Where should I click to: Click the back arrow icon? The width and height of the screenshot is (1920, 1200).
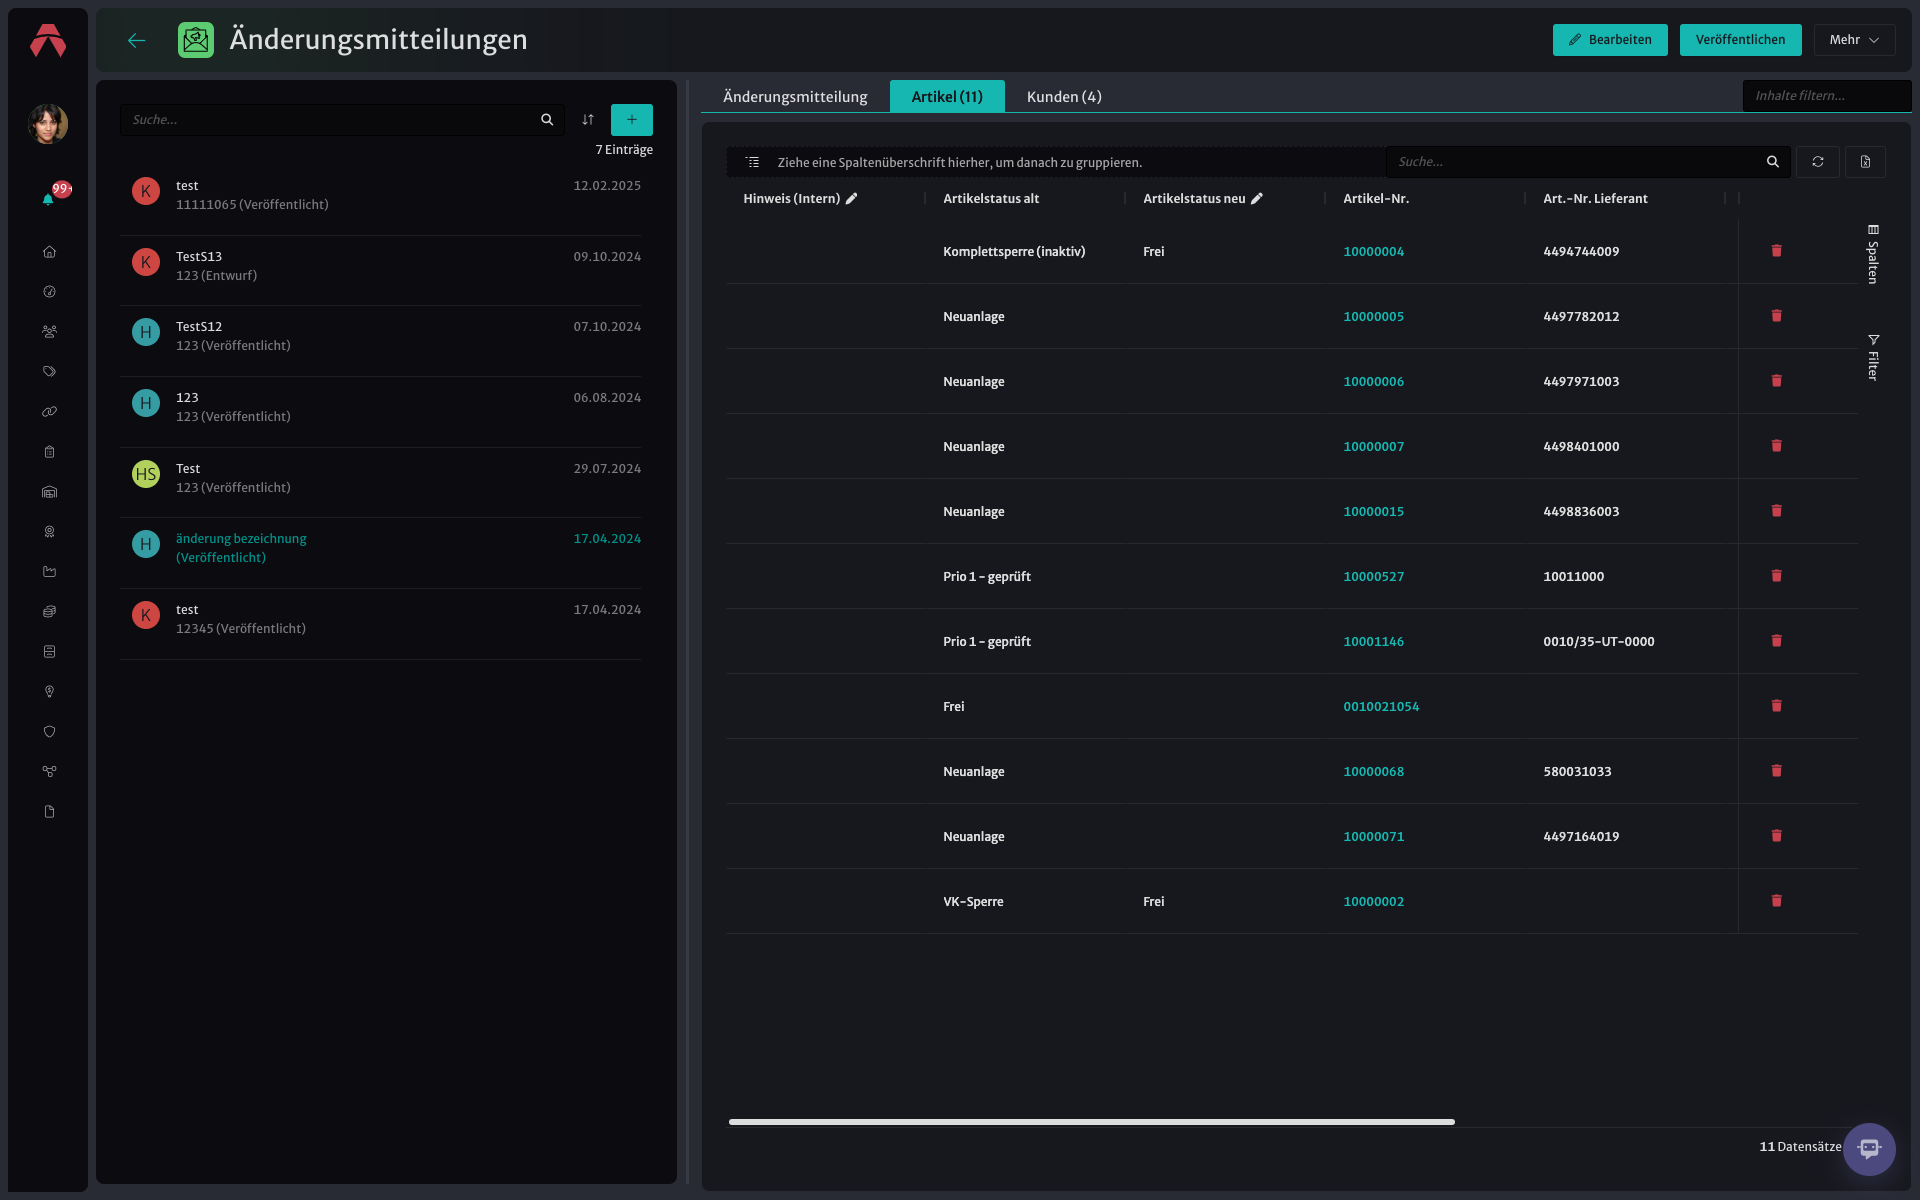137,40
